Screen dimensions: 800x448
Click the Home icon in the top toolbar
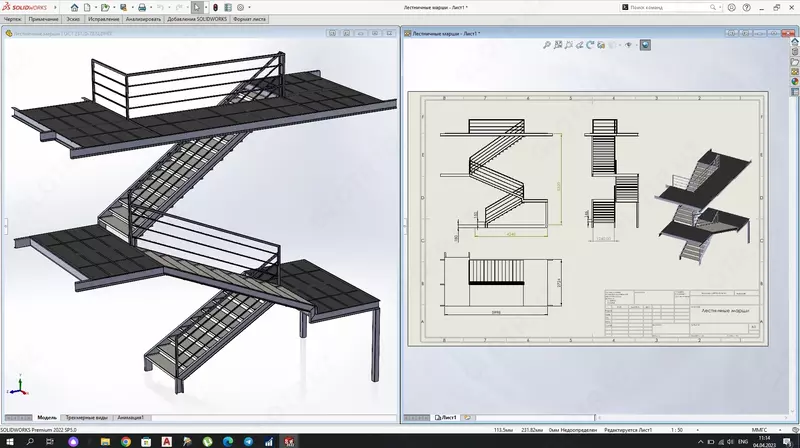pyautogui.click(x=75, y=7)
